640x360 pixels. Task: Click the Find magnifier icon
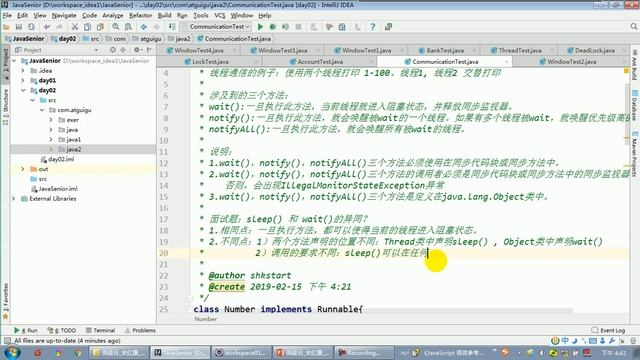point(116,27)
